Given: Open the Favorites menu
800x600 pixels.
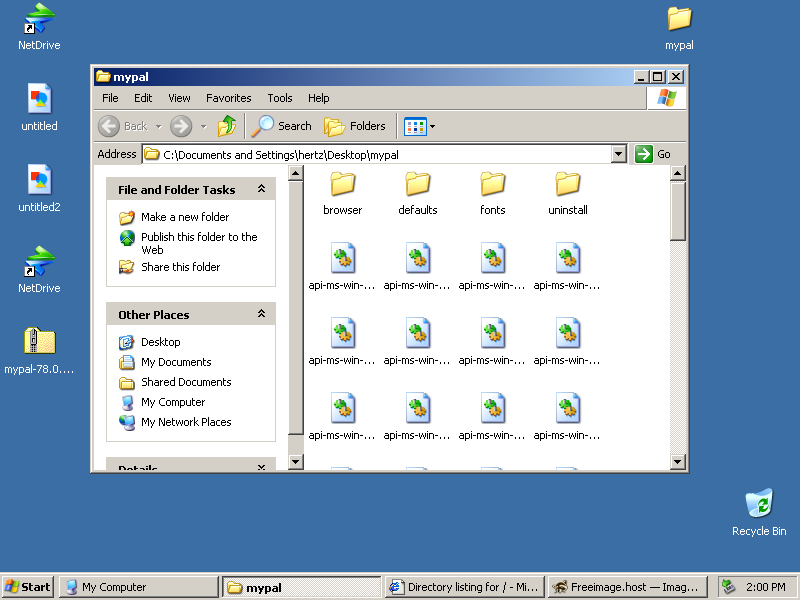Looking at the screenshot, I should pos(229,98).
